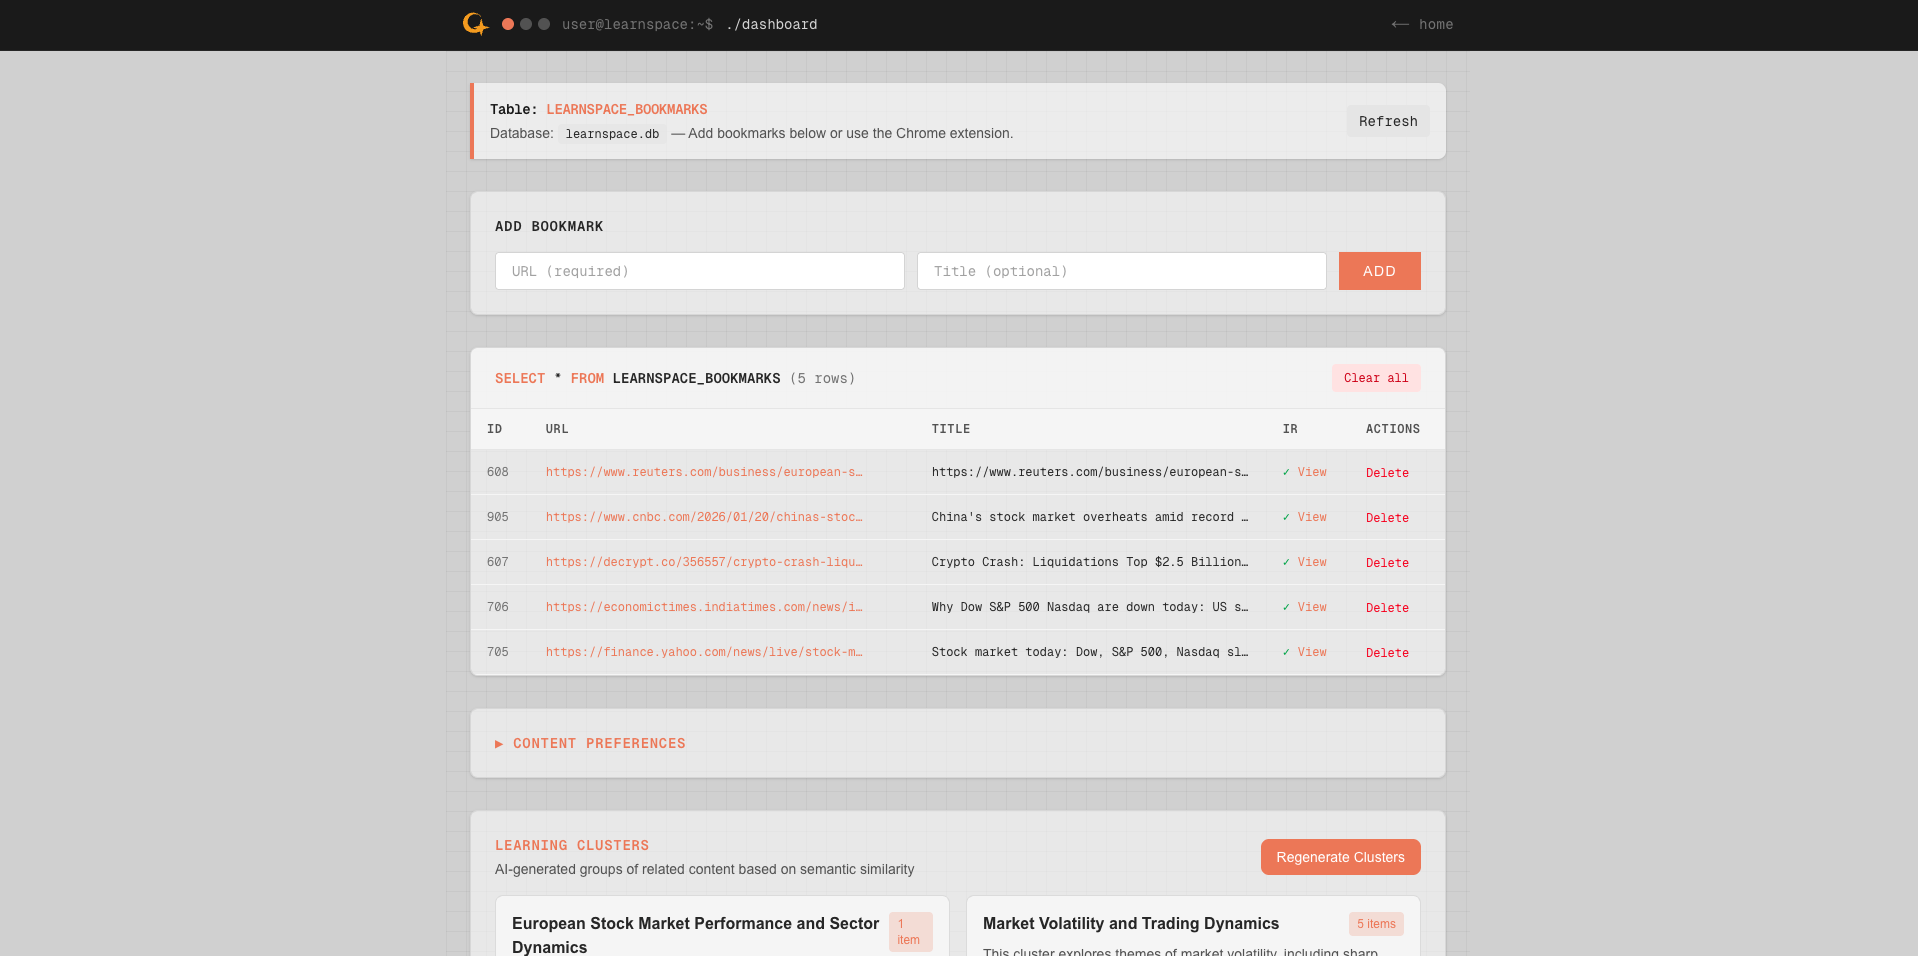1918x956 pixels.
Task: Click the ACTIONS column header
Action: click(x=1393, y=429)
